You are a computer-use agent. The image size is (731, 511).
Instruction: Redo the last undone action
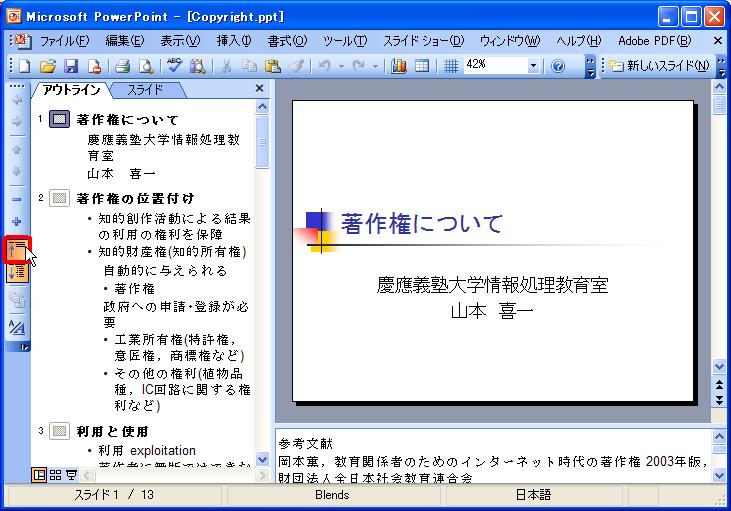pyautogui.click(x=359, y=66)
